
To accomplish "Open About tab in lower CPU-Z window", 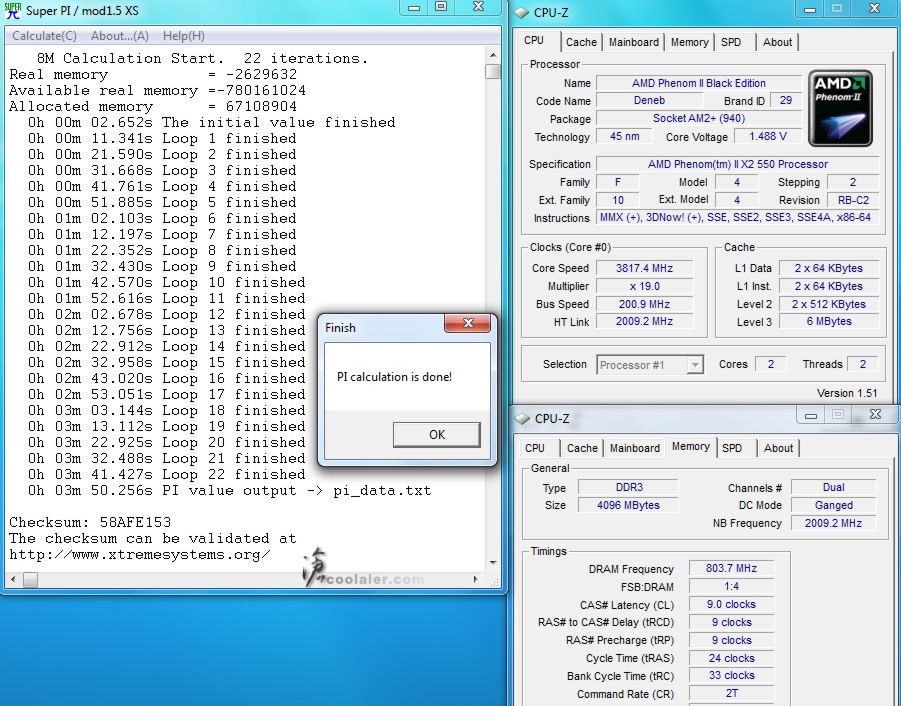I will tap(778, 448).
